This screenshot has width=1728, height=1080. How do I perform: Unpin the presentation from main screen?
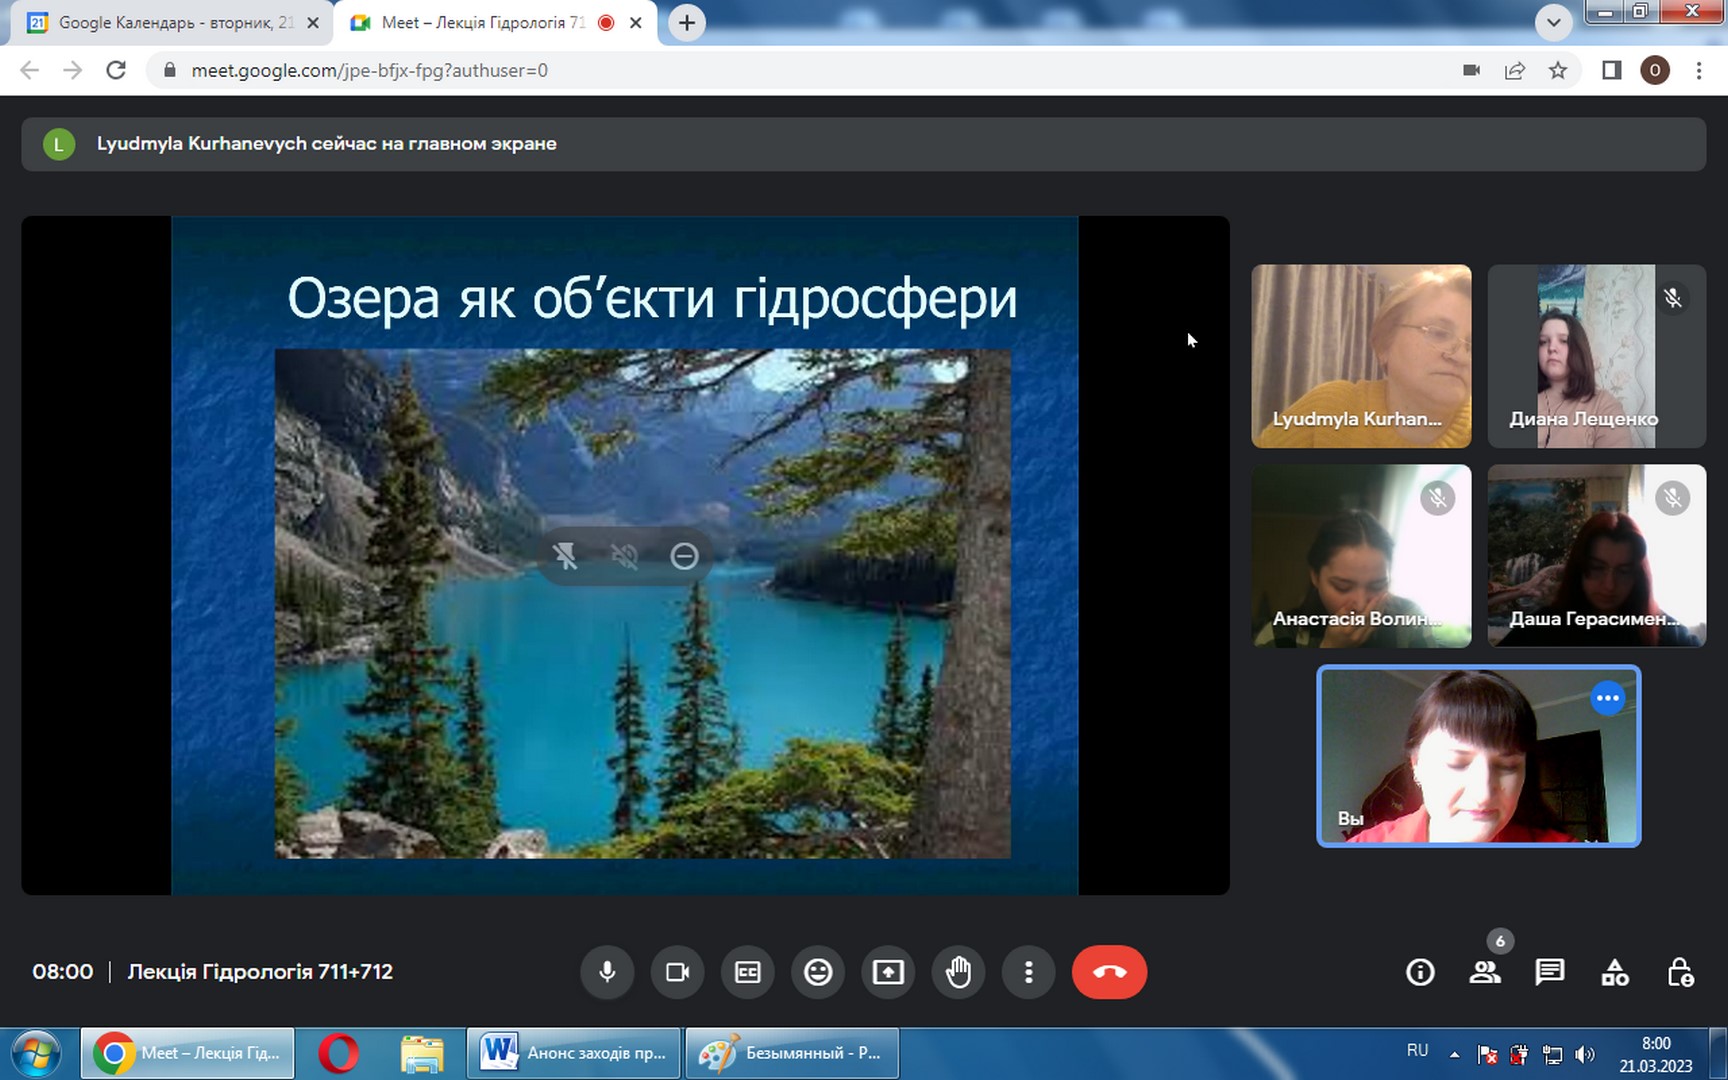565,556
